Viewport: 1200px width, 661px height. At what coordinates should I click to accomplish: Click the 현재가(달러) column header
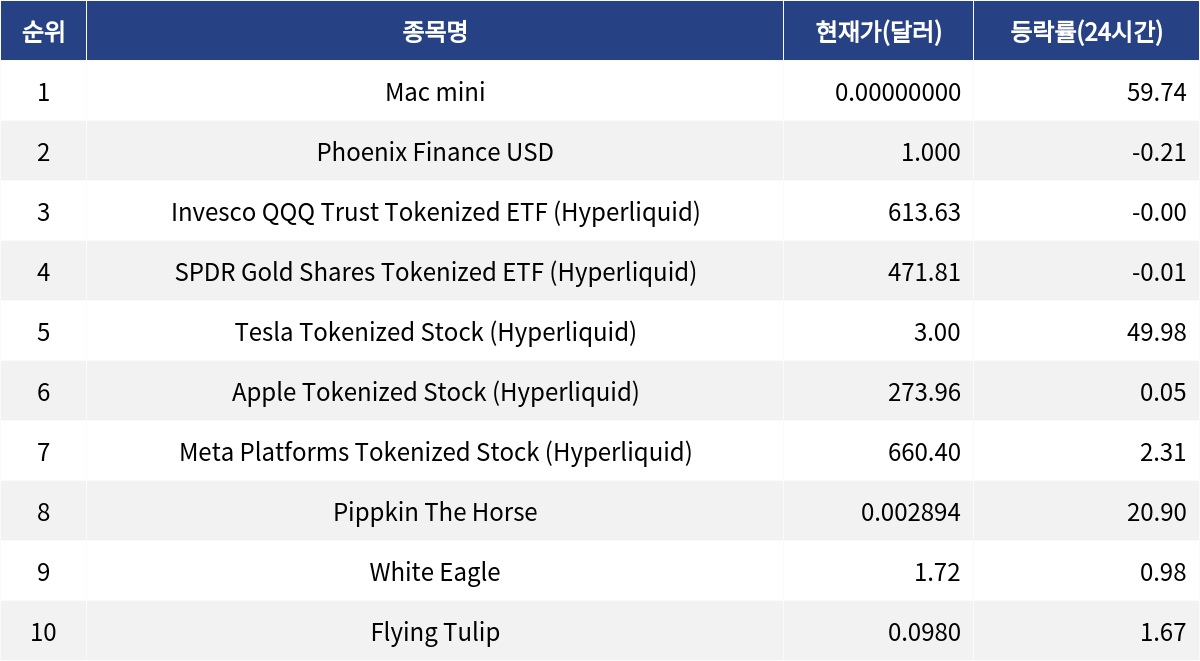coord(878,32)
